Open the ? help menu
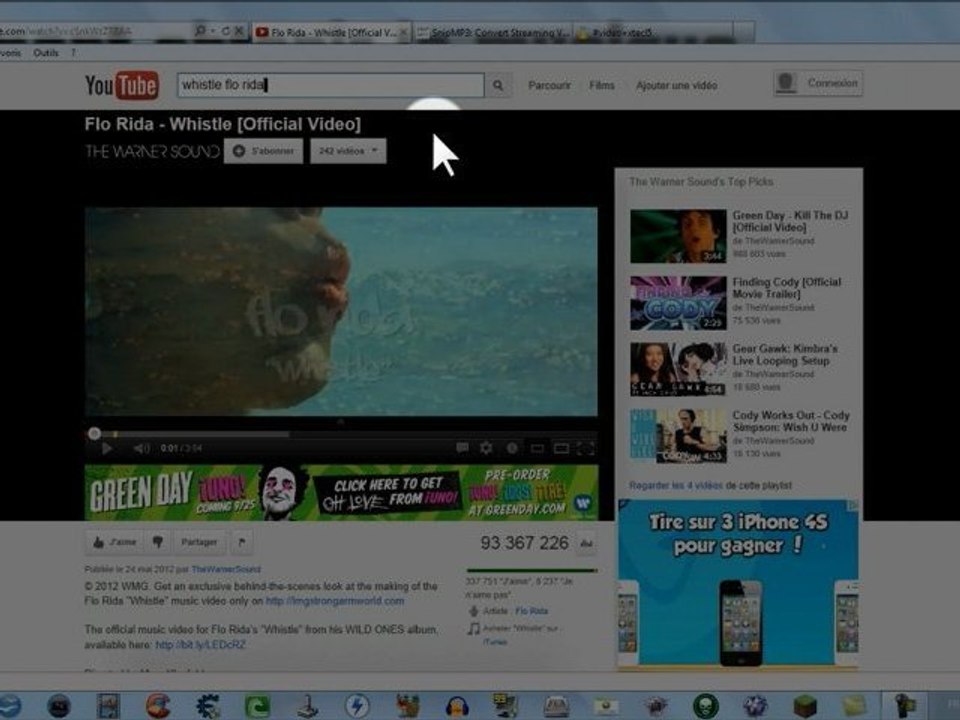Screen dimensions: 960x720 tap(73, 53)
